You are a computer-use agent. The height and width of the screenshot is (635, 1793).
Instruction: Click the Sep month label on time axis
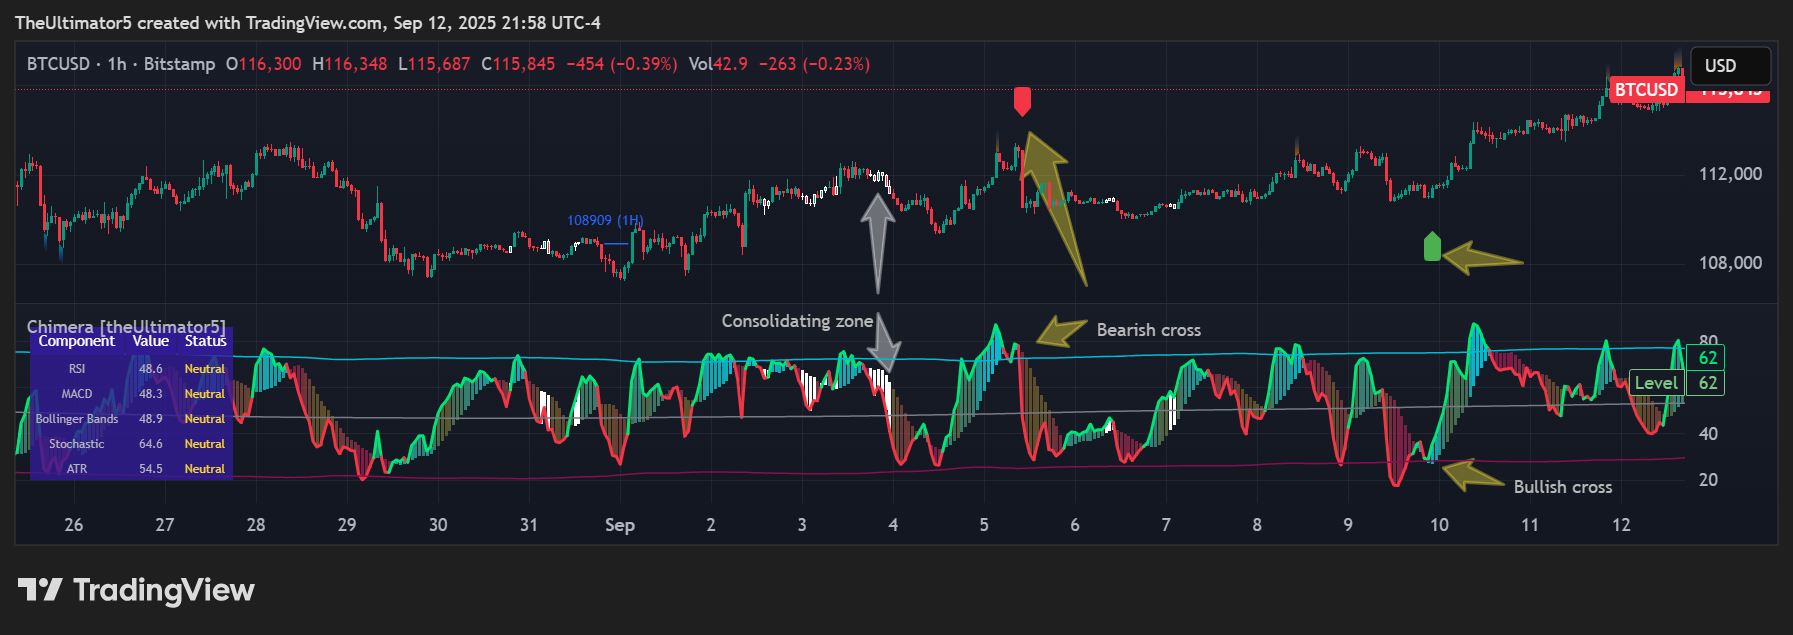620,525
